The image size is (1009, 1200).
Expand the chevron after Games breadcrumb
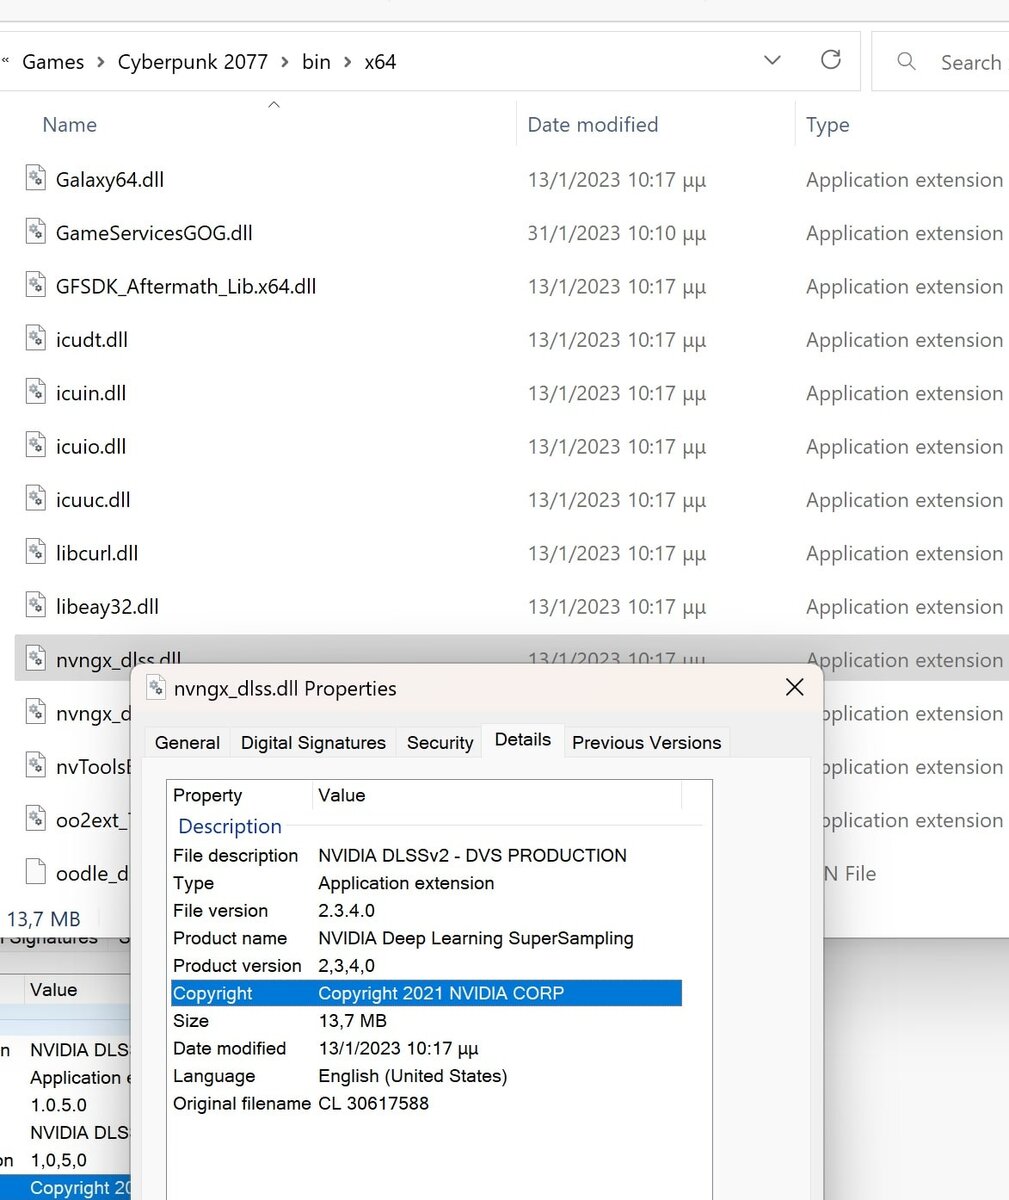tap(100, 62)
